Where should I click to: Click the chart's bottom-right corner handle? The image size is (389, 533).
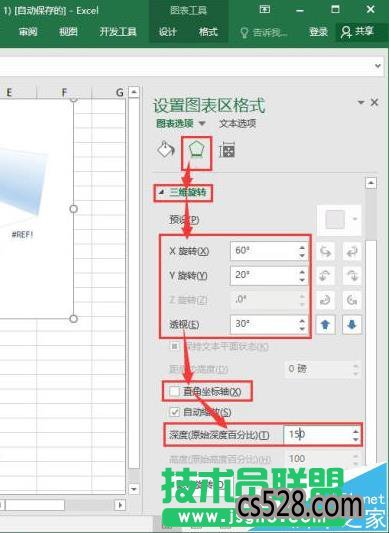pos(73,319)
